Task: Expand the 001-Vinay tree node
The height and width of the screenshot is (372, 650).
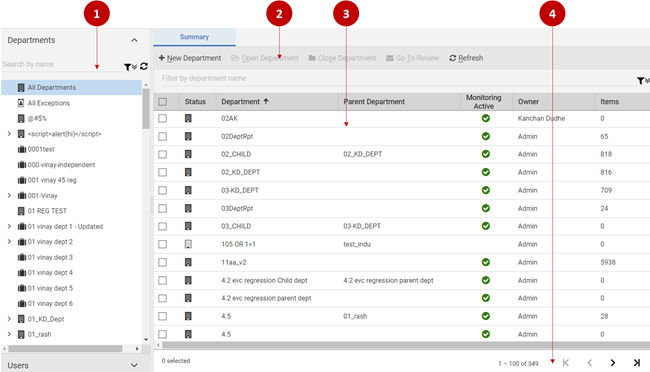Action: click(x=9, y=195)
